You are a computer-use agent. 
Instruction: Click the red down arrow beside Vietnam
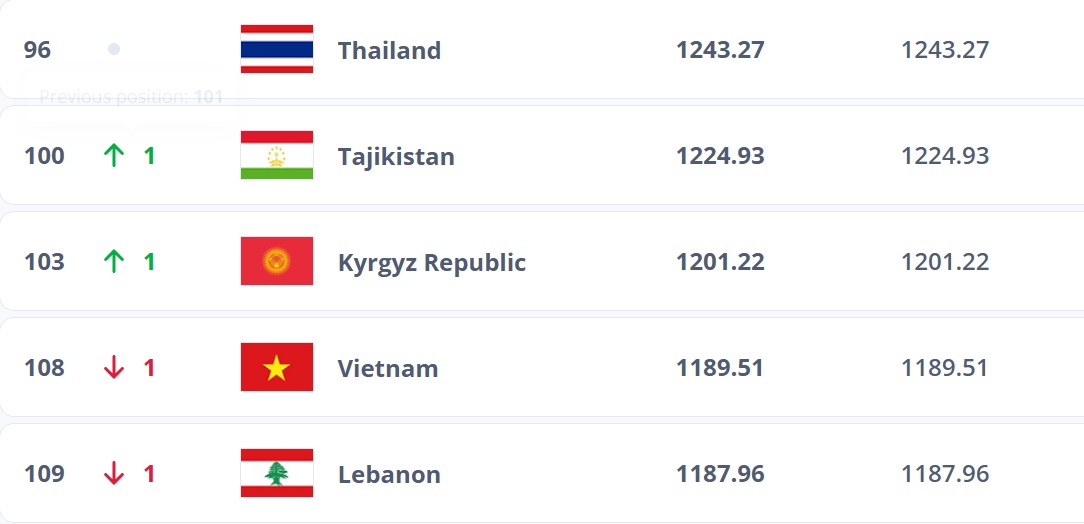tap(114, 368)
